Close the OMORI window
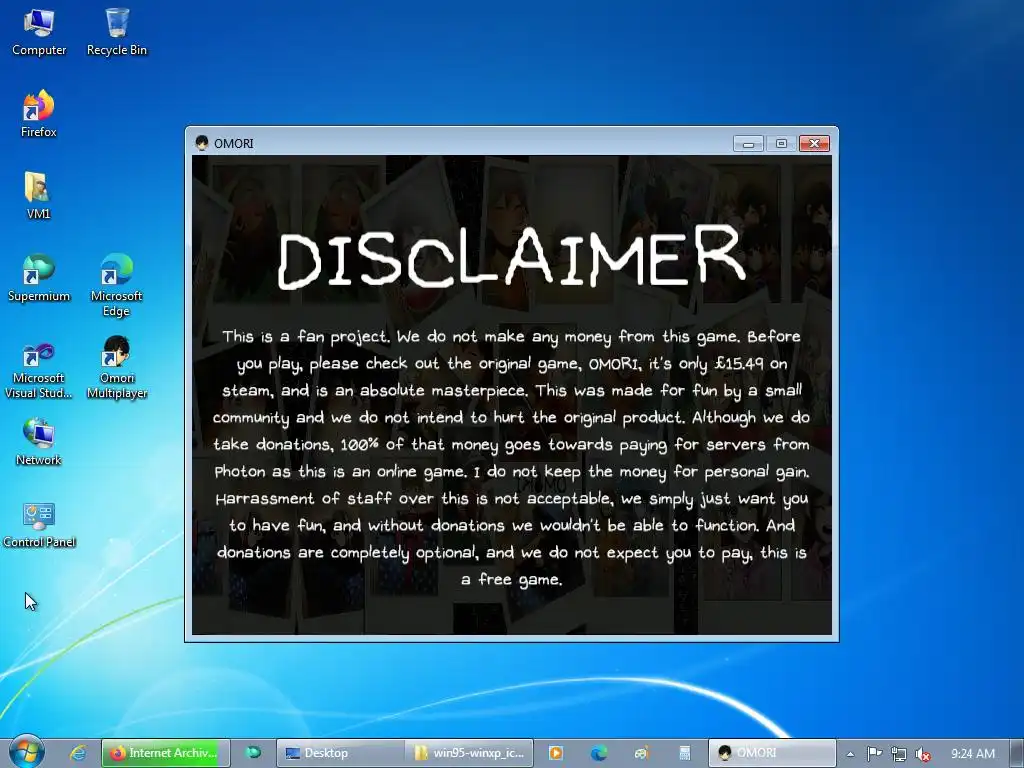 (814, 144)
